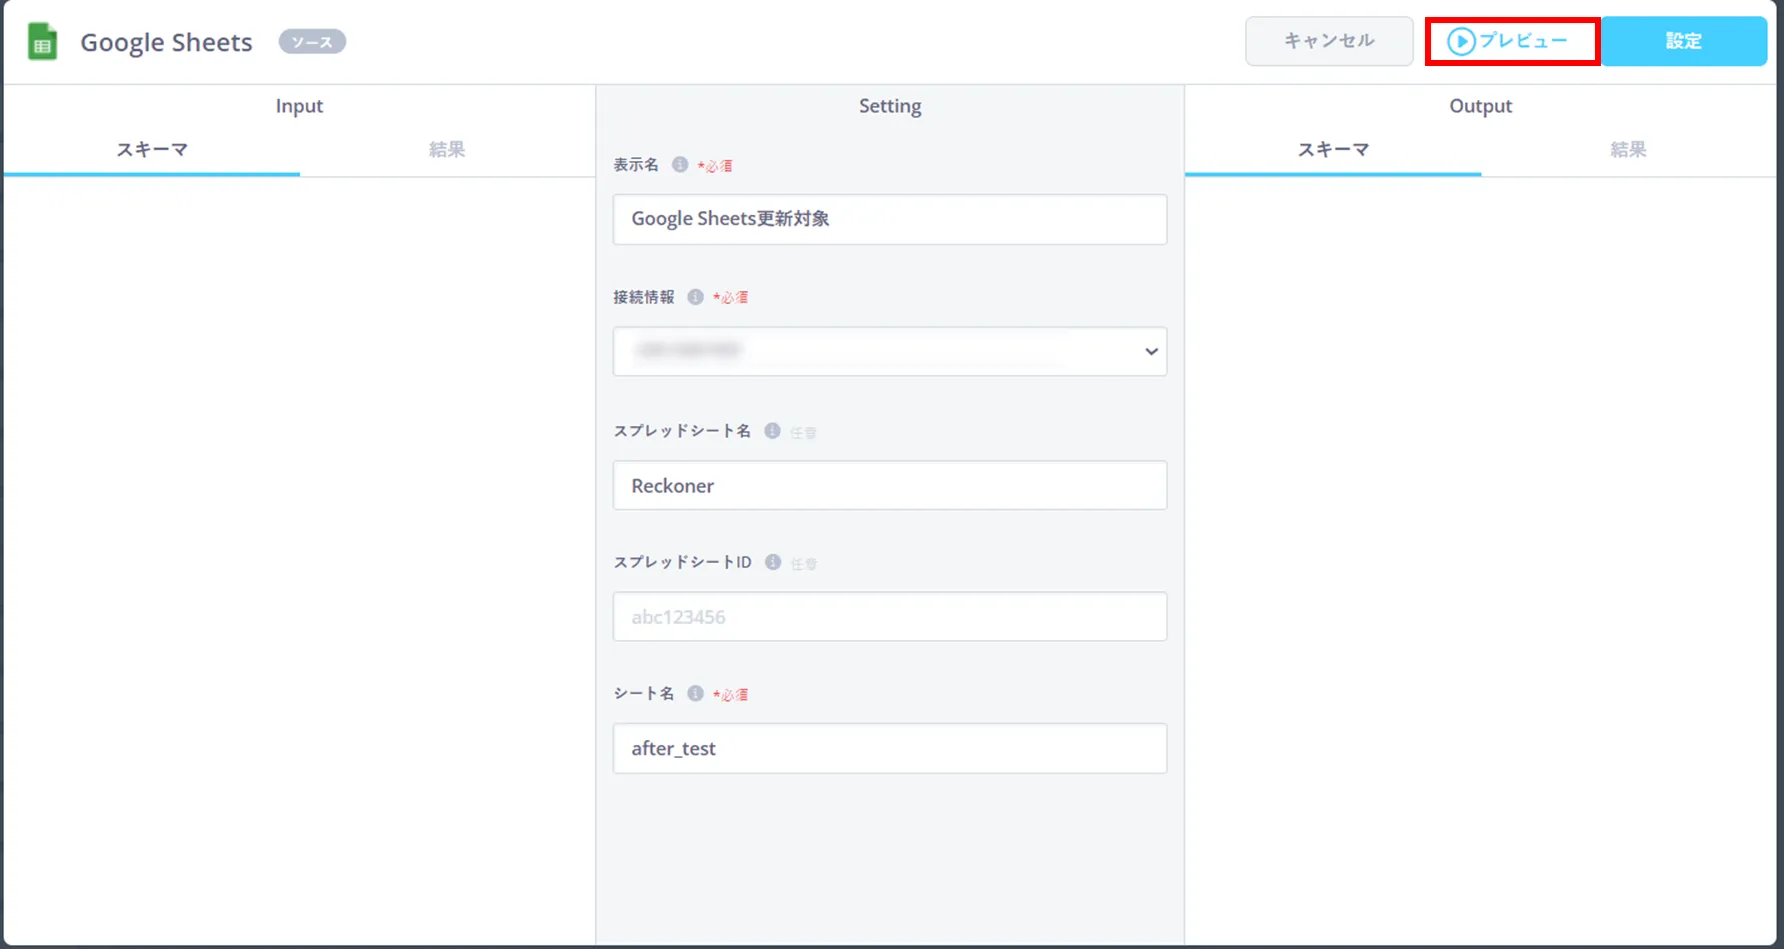View the 結果 tab in the Output panel
Image resolution: width=1784 pixels, height=949 pixels.
point(1628,150)
